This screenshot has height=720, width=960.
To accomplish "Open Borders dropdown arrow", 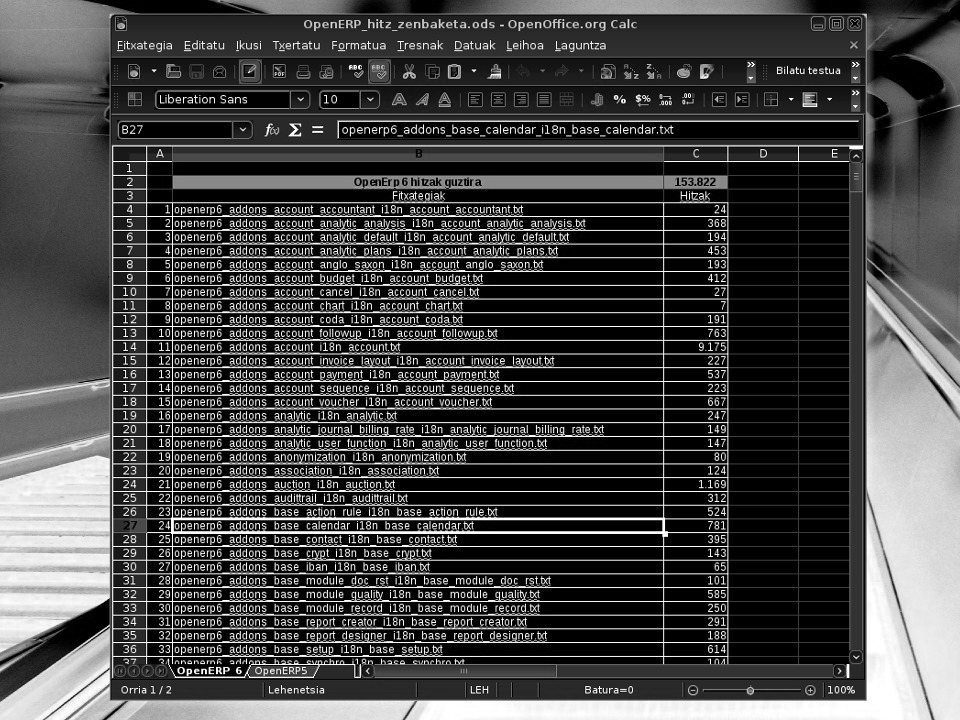I will tap(790, 99).
